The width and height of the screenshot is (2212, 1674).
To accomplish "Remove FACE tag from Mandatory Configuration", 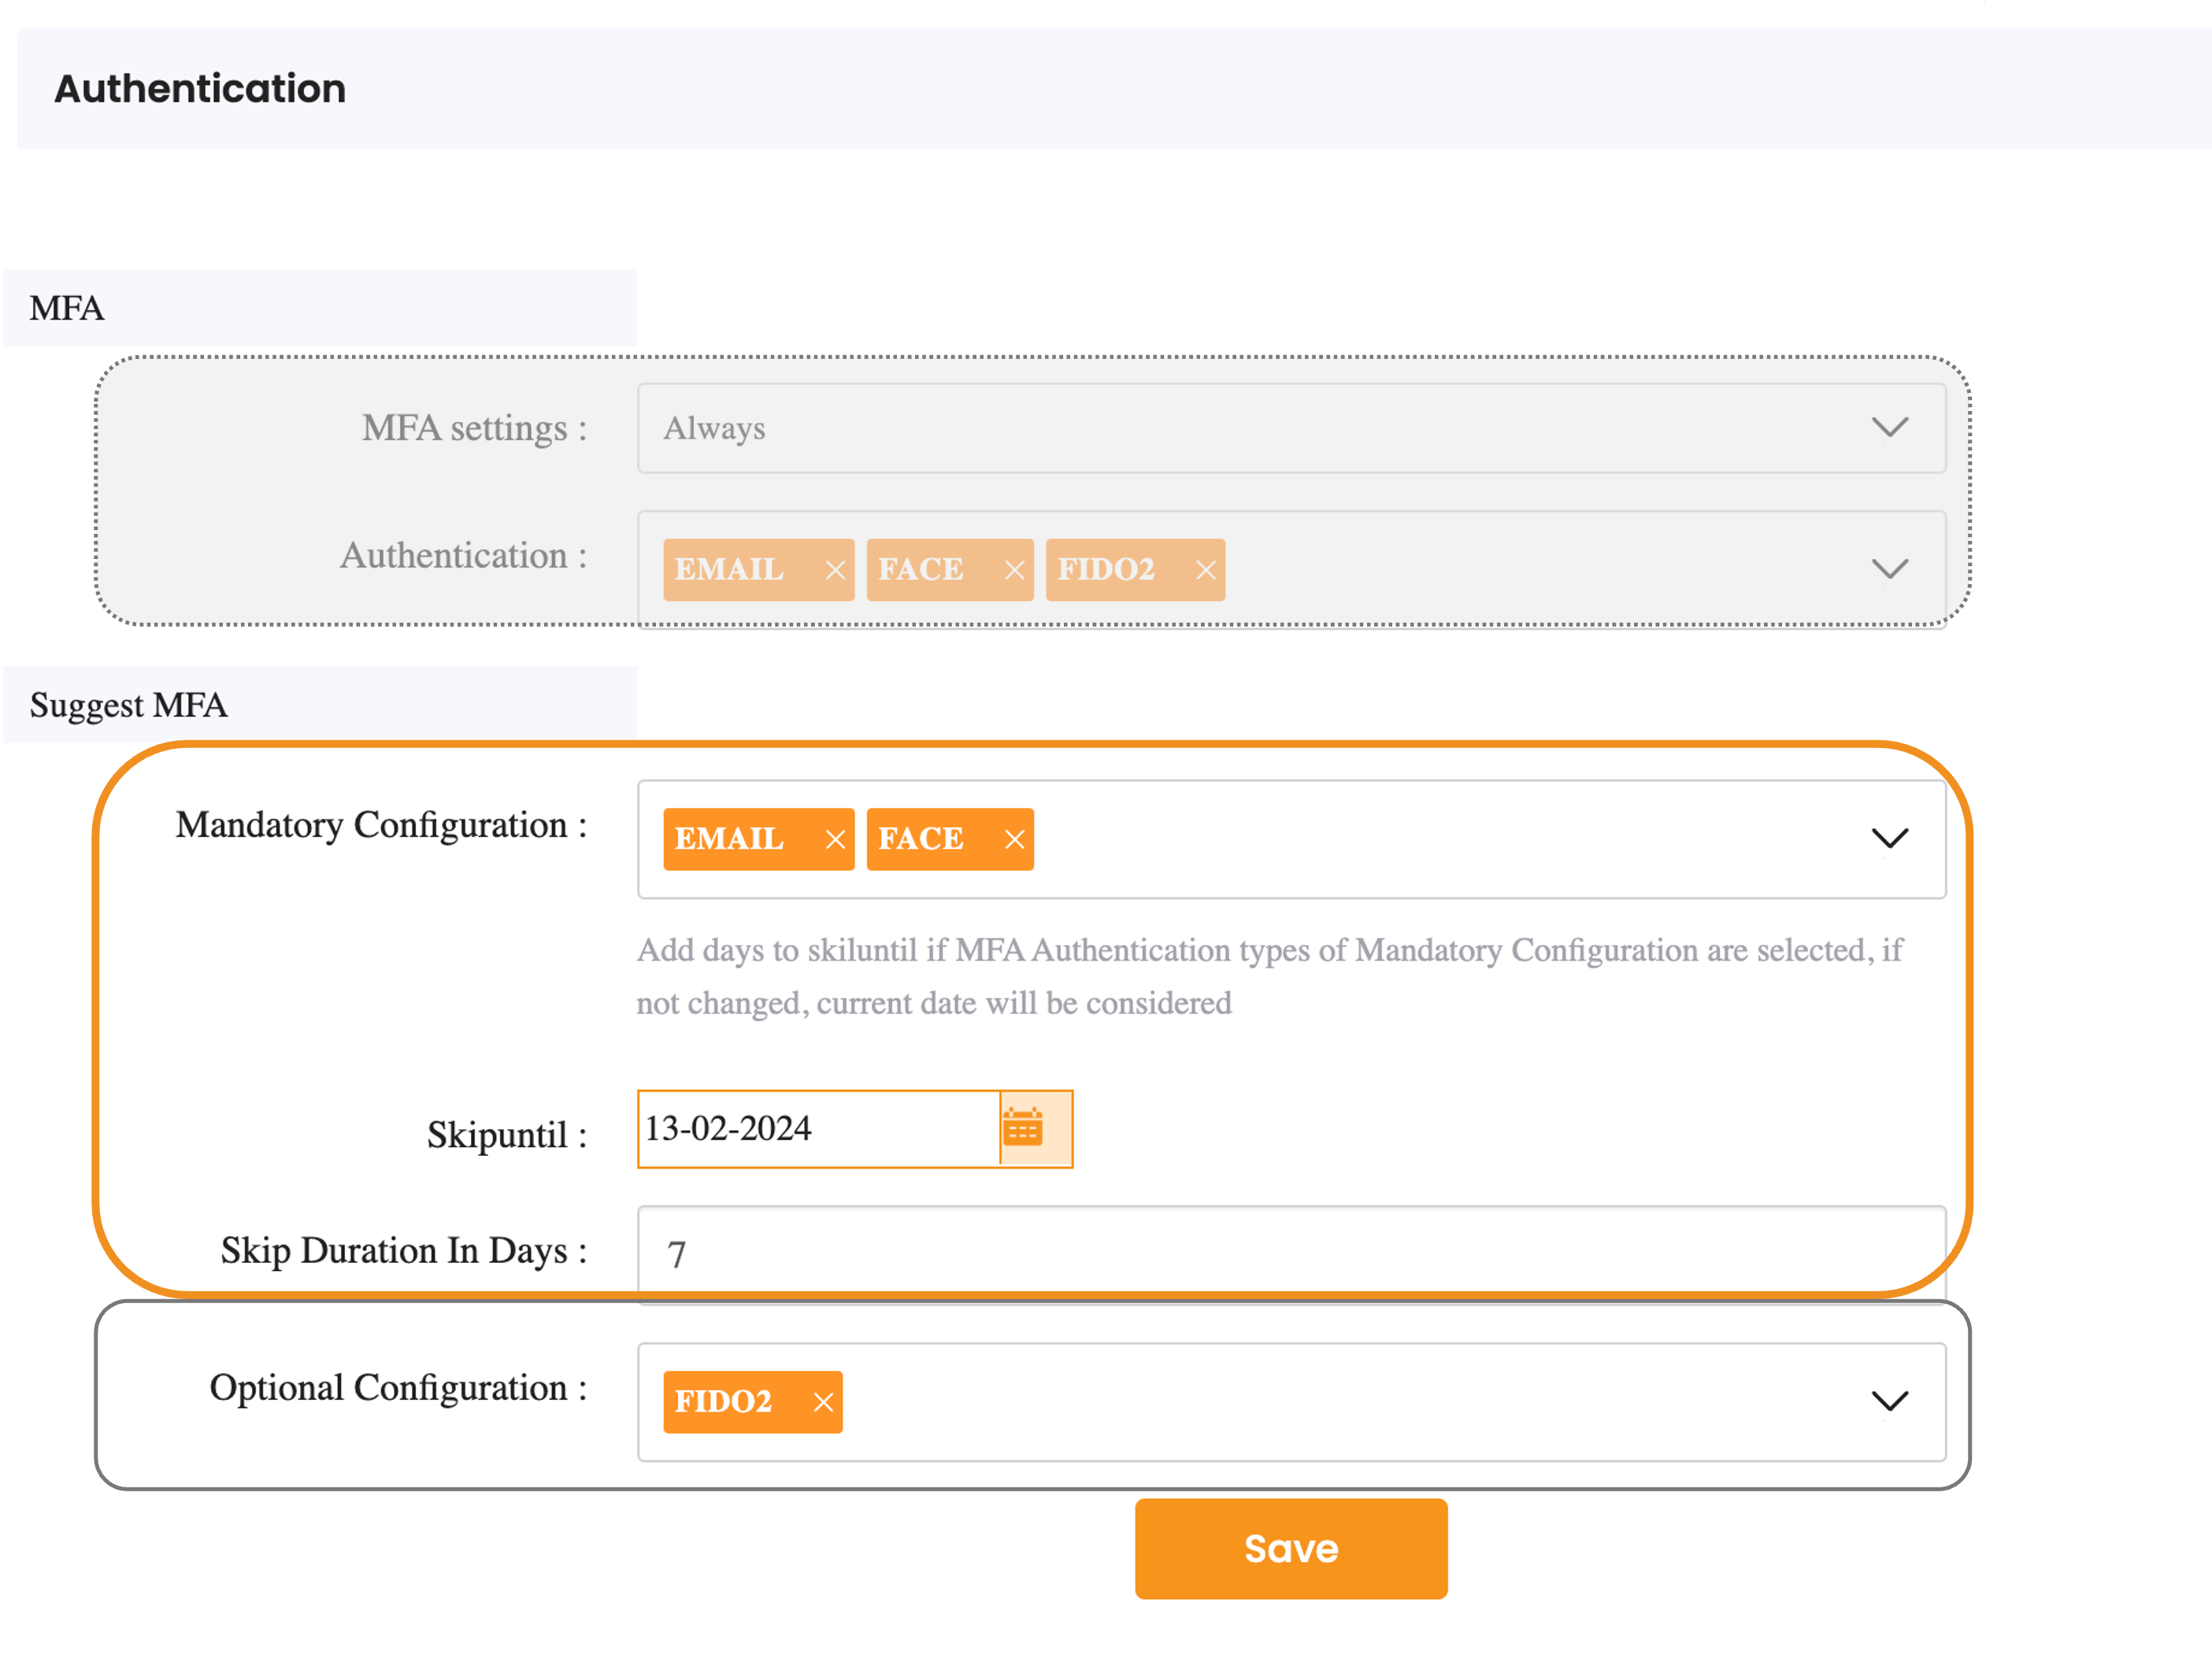I will [1014, 839].
